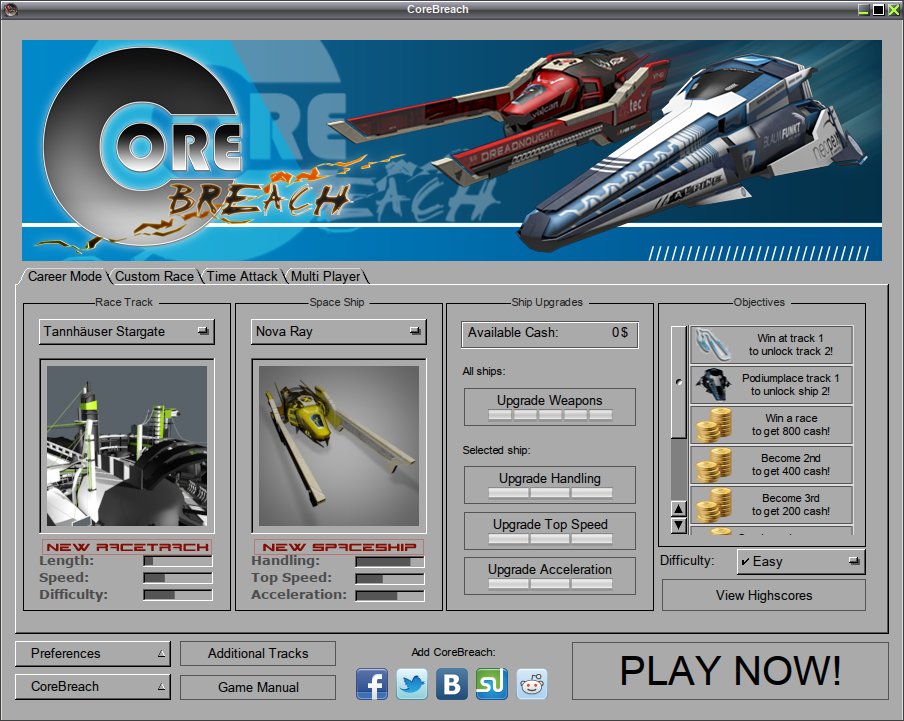Click the 'NEW RACETRACK' red label

(127, 547)
